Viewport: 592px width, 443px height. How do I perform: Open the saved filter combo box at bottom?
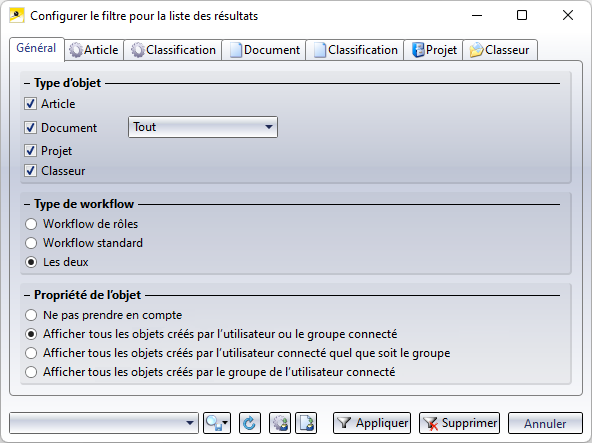tap(104, 423)
